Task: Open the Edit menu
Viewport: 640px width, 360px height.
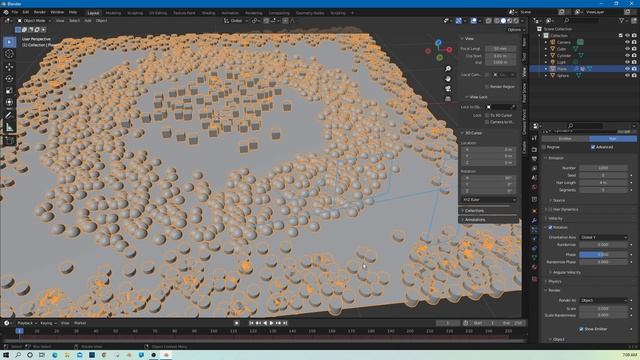Action: [26, 12]
